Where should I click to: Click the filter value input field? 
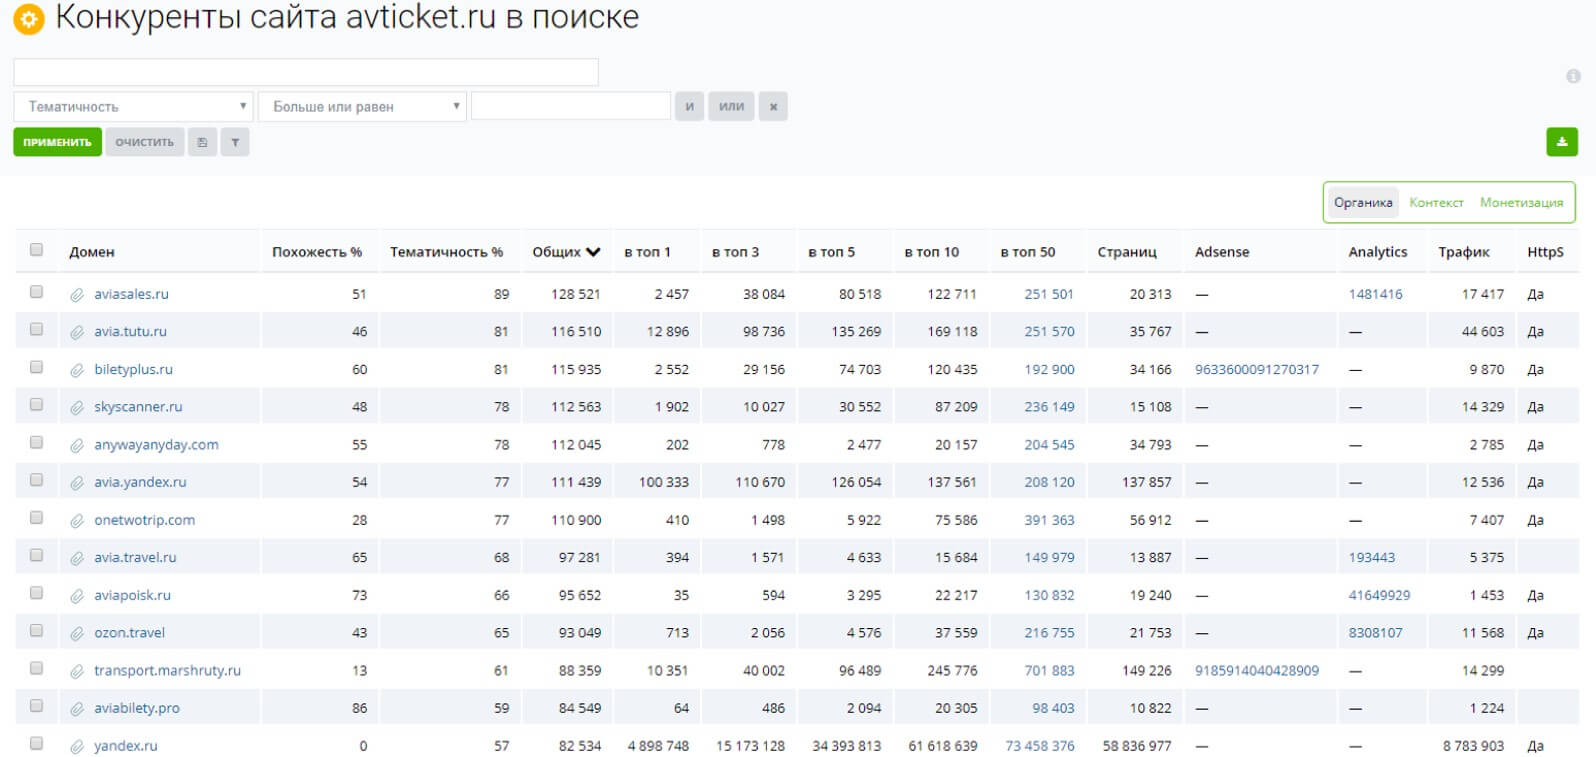point(570,106)
